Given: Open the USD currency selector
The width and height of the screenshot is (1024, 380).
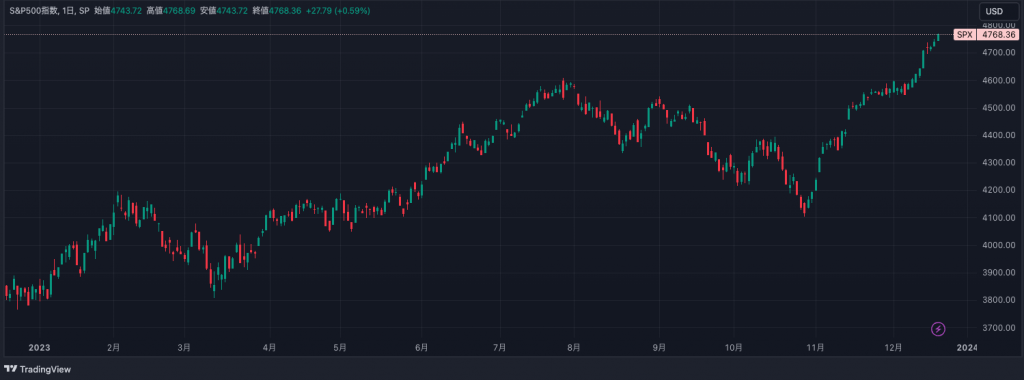Looking at the screenshot, I should [x=999, y=11].
